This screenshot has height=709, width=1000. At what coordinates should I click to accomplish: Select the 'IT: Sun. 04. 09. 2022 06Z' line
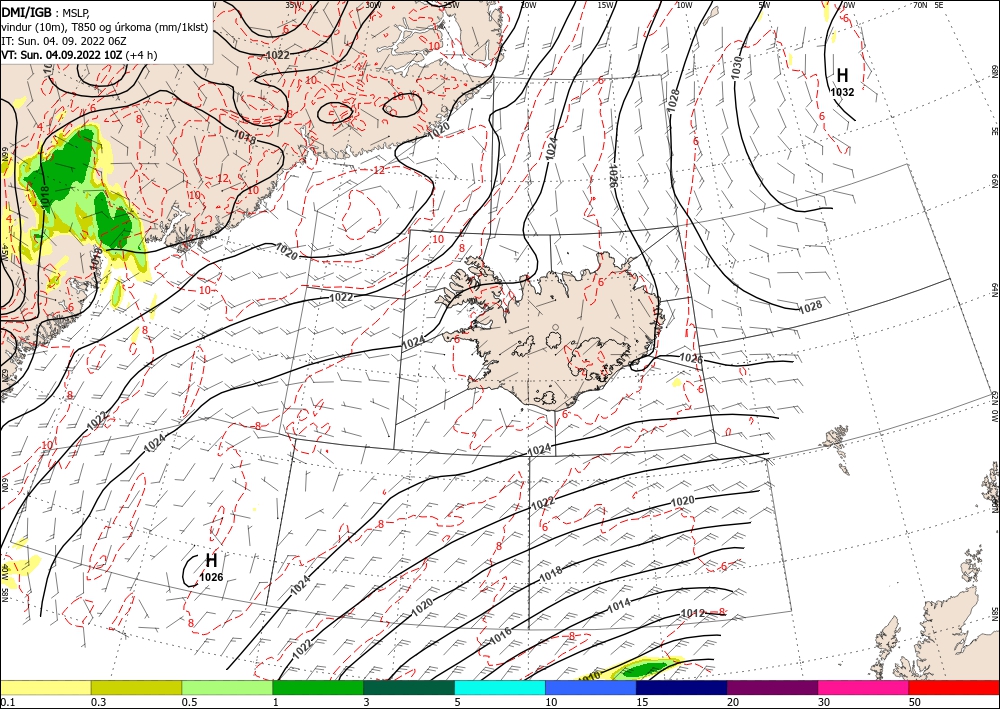tap(64, 41)
